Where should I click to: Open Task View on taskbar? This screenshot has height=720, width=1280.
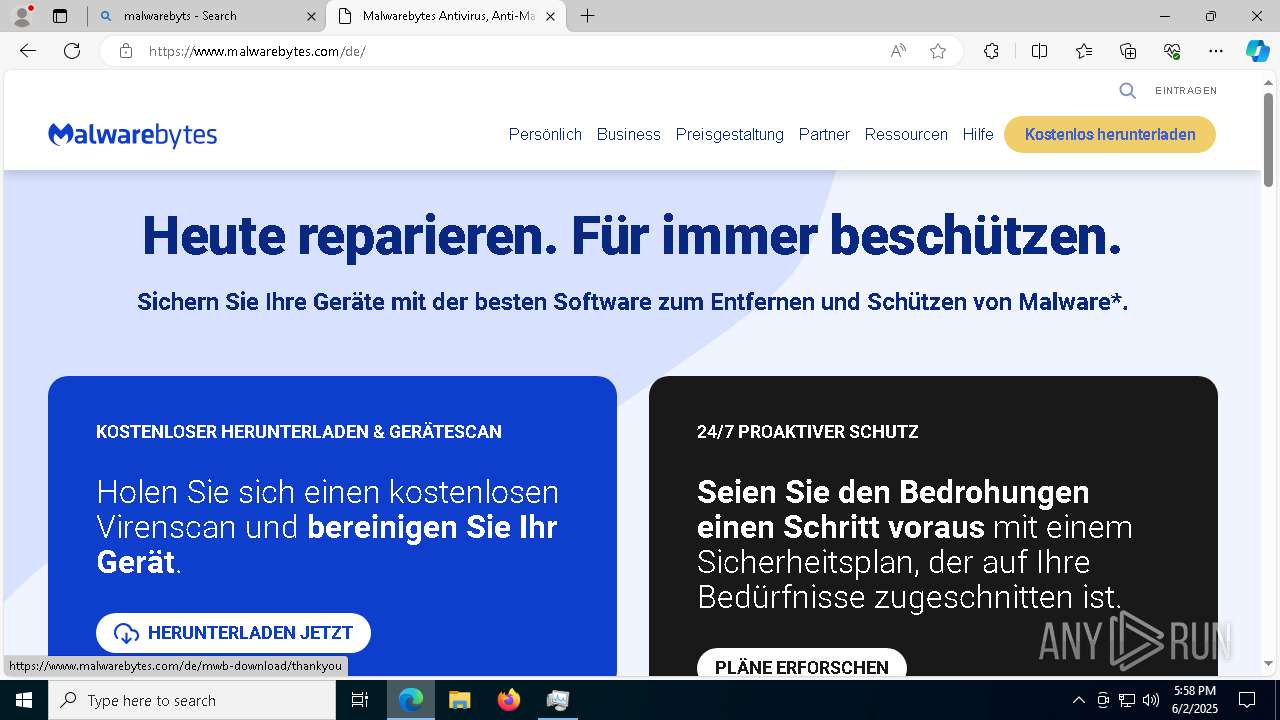click(360, 700)
